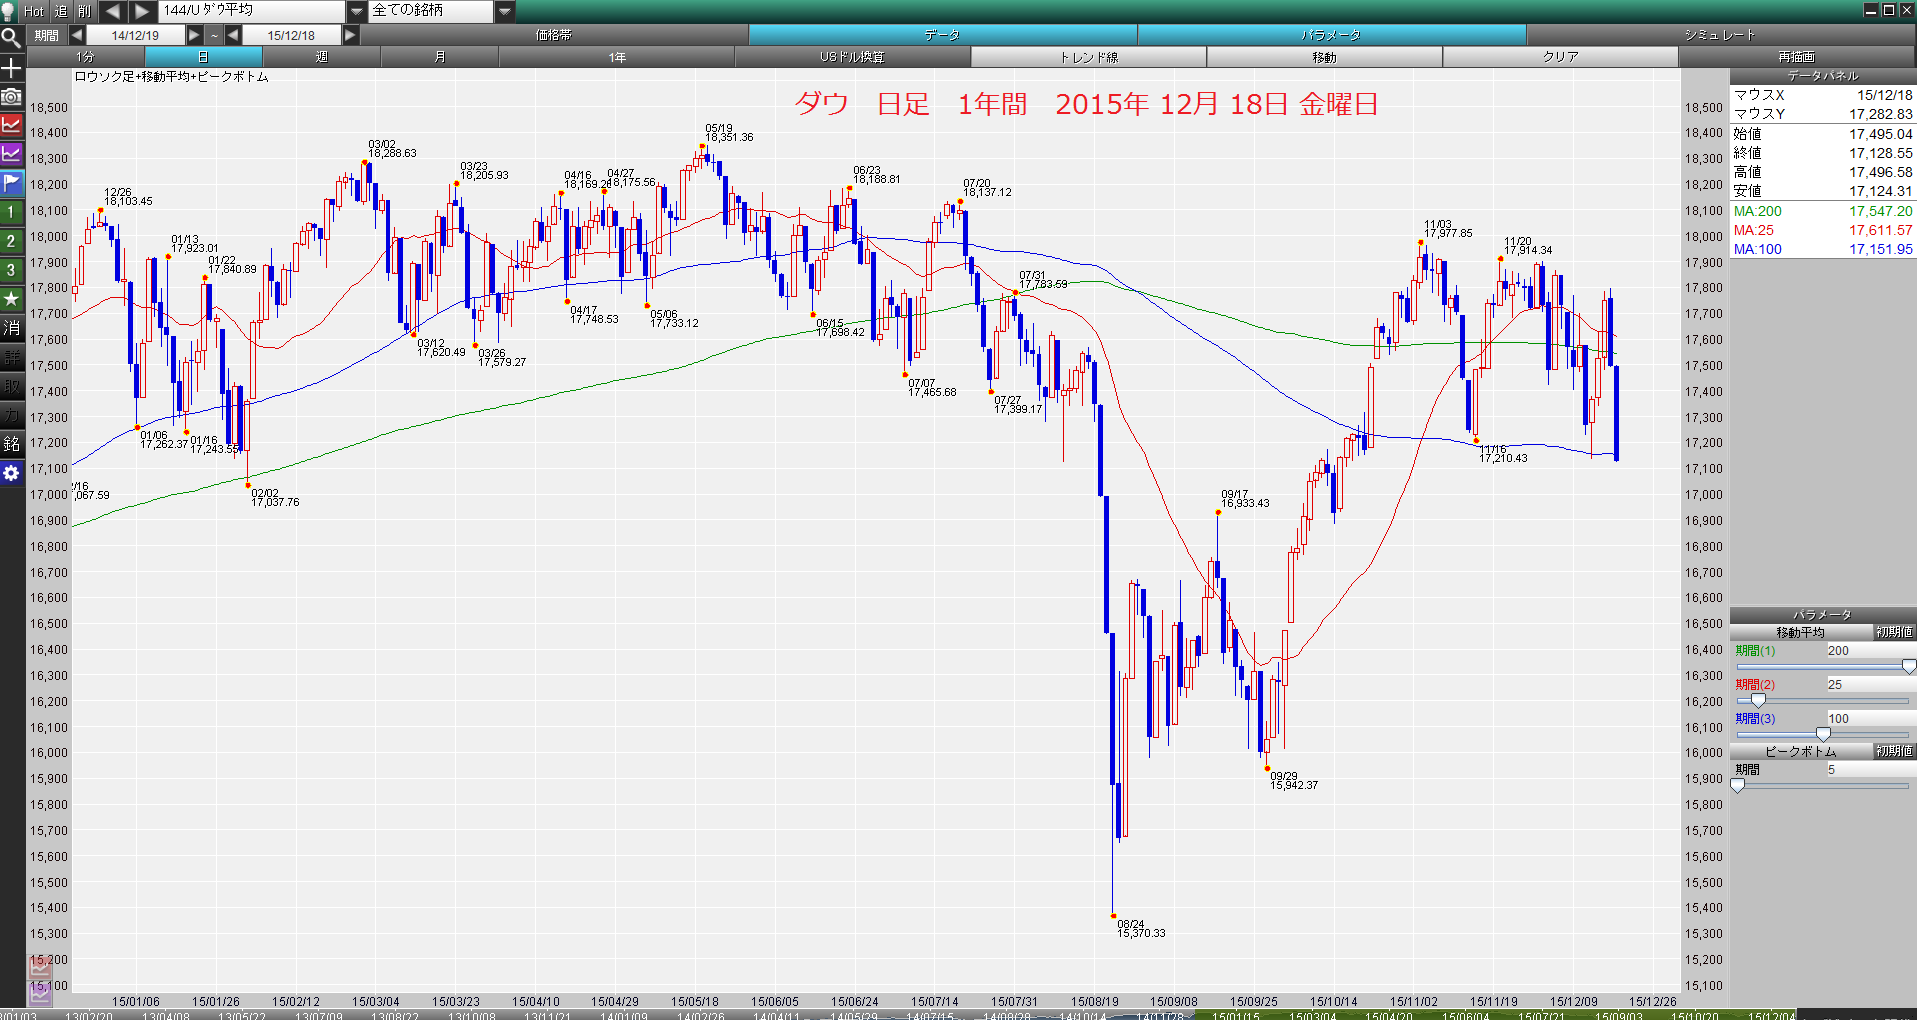
Task: Click the 取 sidebar icon
Action: coord(11,386)
